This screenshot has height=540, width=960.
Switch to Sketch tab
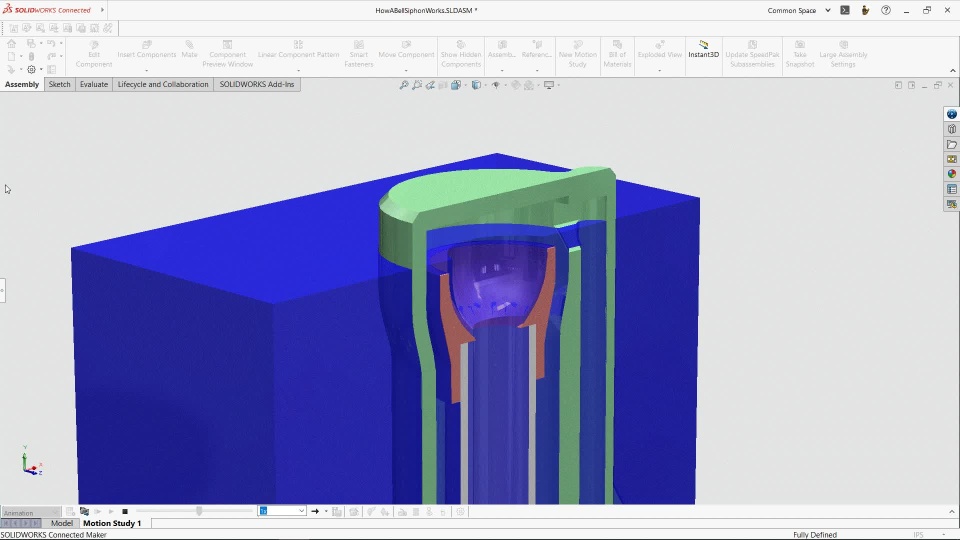pos(59,84)
